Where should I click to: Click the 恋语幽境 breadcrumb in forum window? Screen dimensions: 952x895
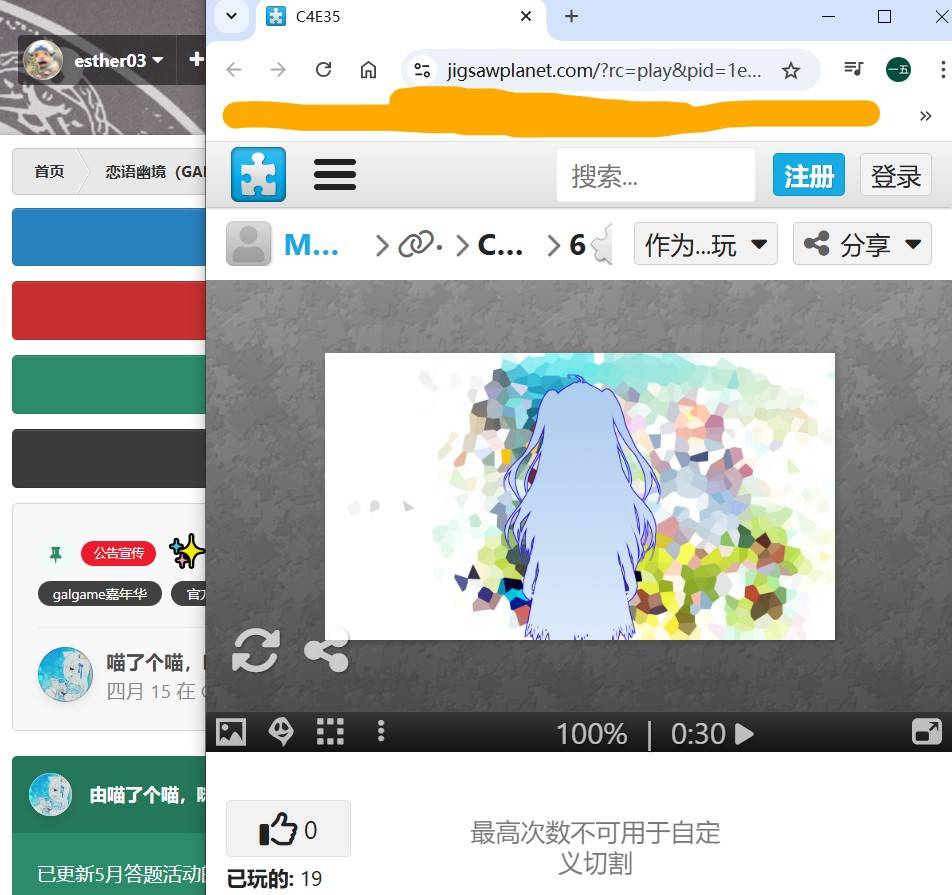click(155, 172)
